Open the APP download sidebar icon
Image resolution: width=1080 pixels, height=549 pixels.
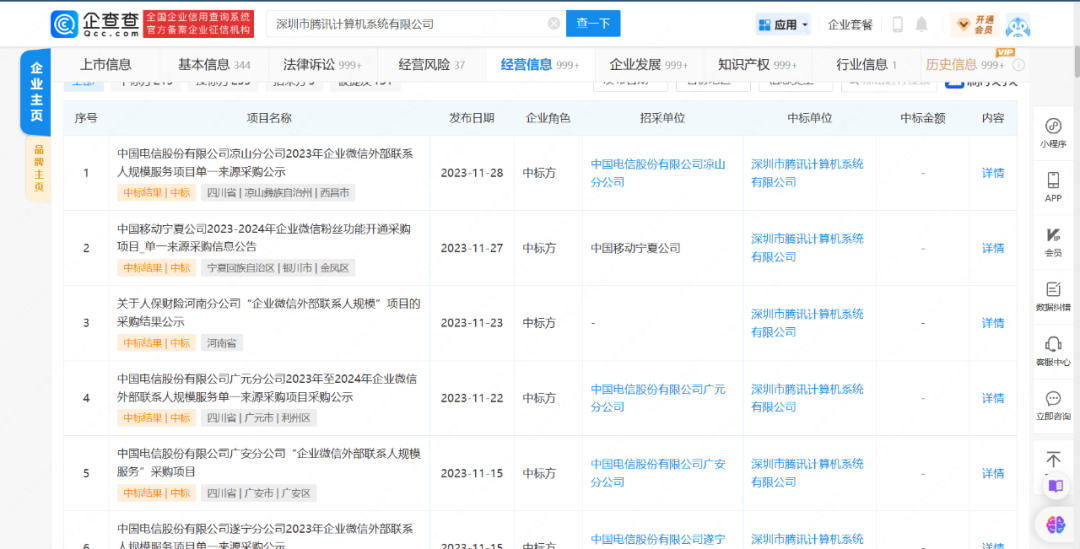point(1053,187)
